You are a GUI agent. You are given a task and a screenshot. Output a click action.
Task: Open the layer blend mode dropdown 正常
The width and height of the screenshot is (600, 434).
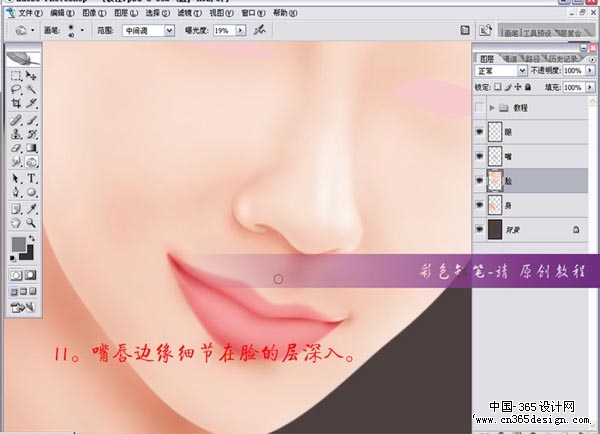pos(501,71)
